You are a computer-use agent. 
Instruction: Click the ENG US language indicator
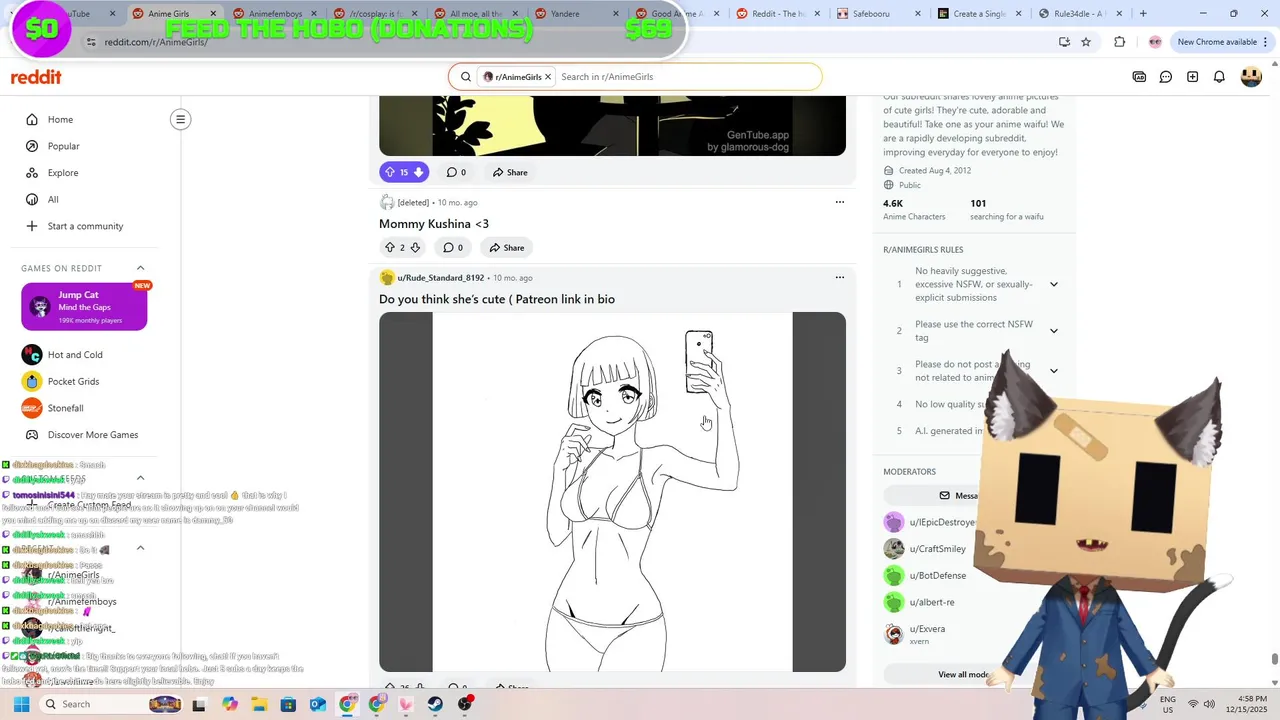(x=1167, y=704)
